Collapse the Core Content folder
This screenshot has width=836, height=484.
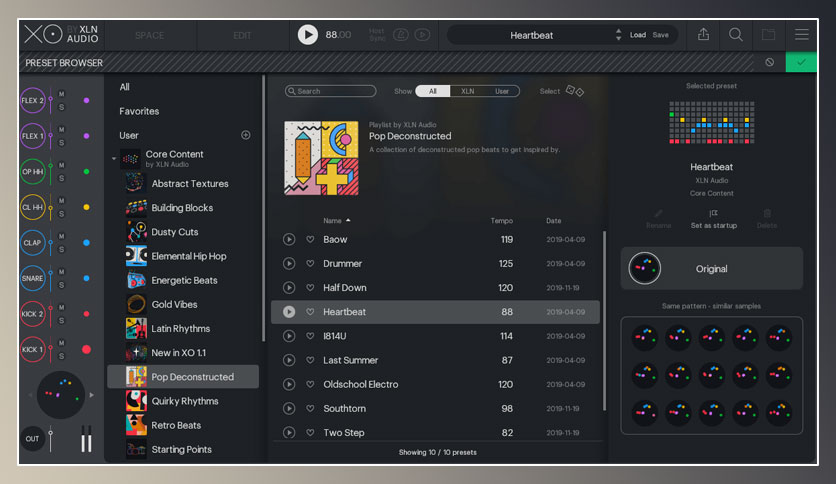coord(114,158)
